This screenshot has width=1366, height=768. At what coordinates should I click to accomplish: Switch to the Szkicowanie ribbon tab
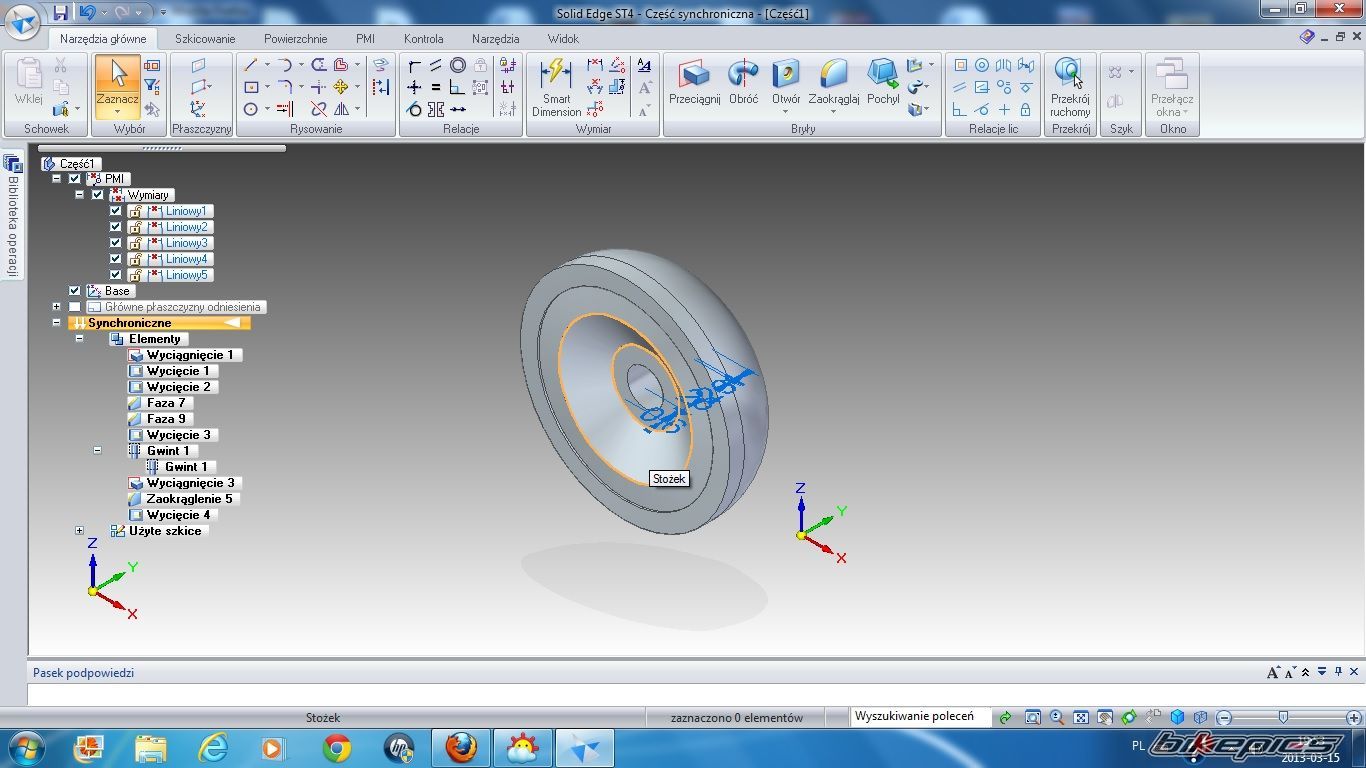tap(205, 39)
